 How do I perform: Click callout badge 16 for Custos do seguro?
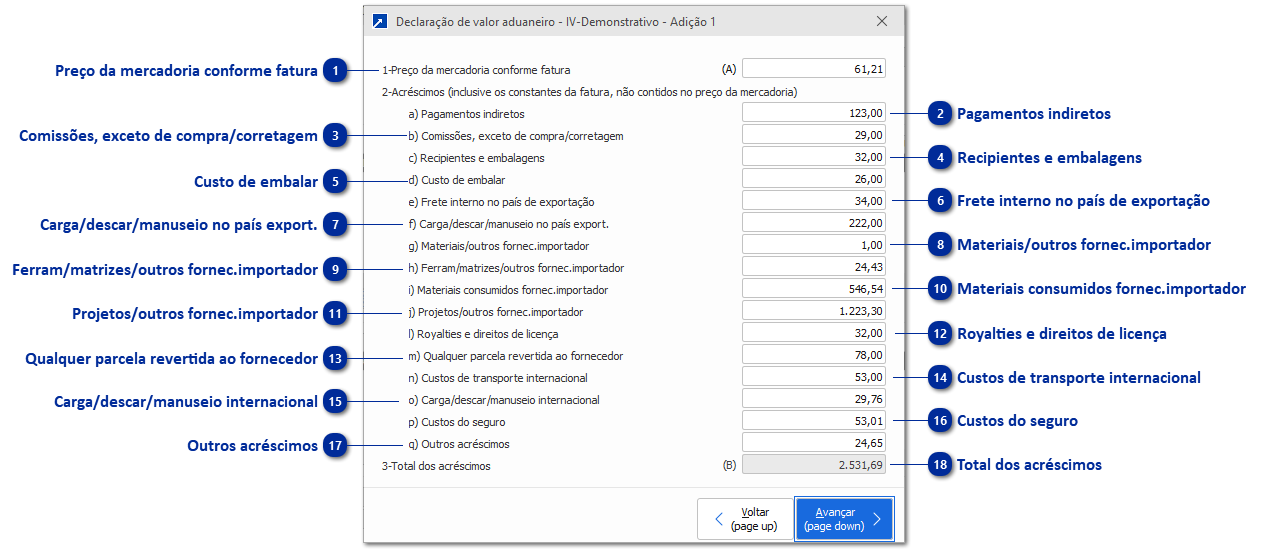[x=940, y=421]
